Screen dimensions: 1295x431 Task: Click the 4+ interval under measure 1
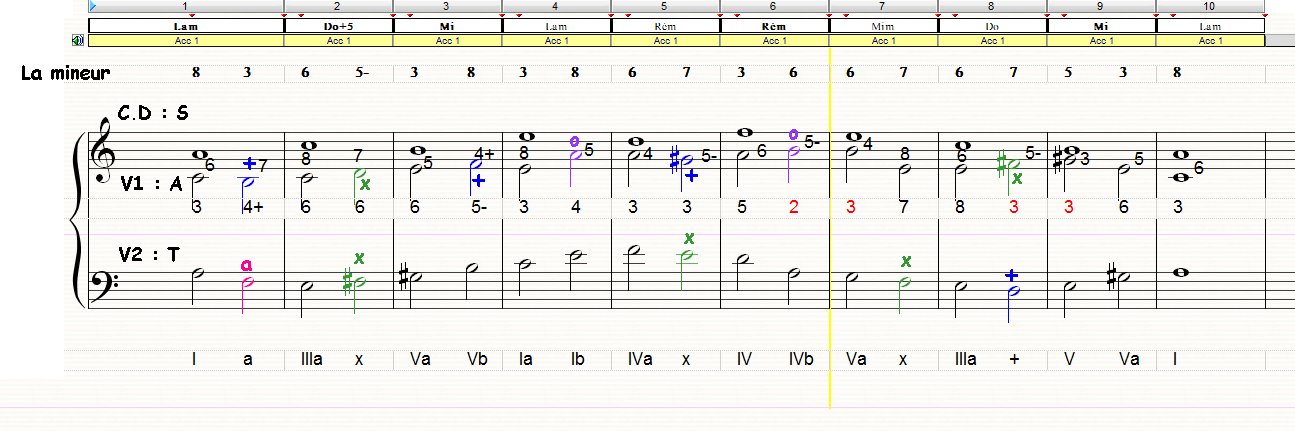252,206
